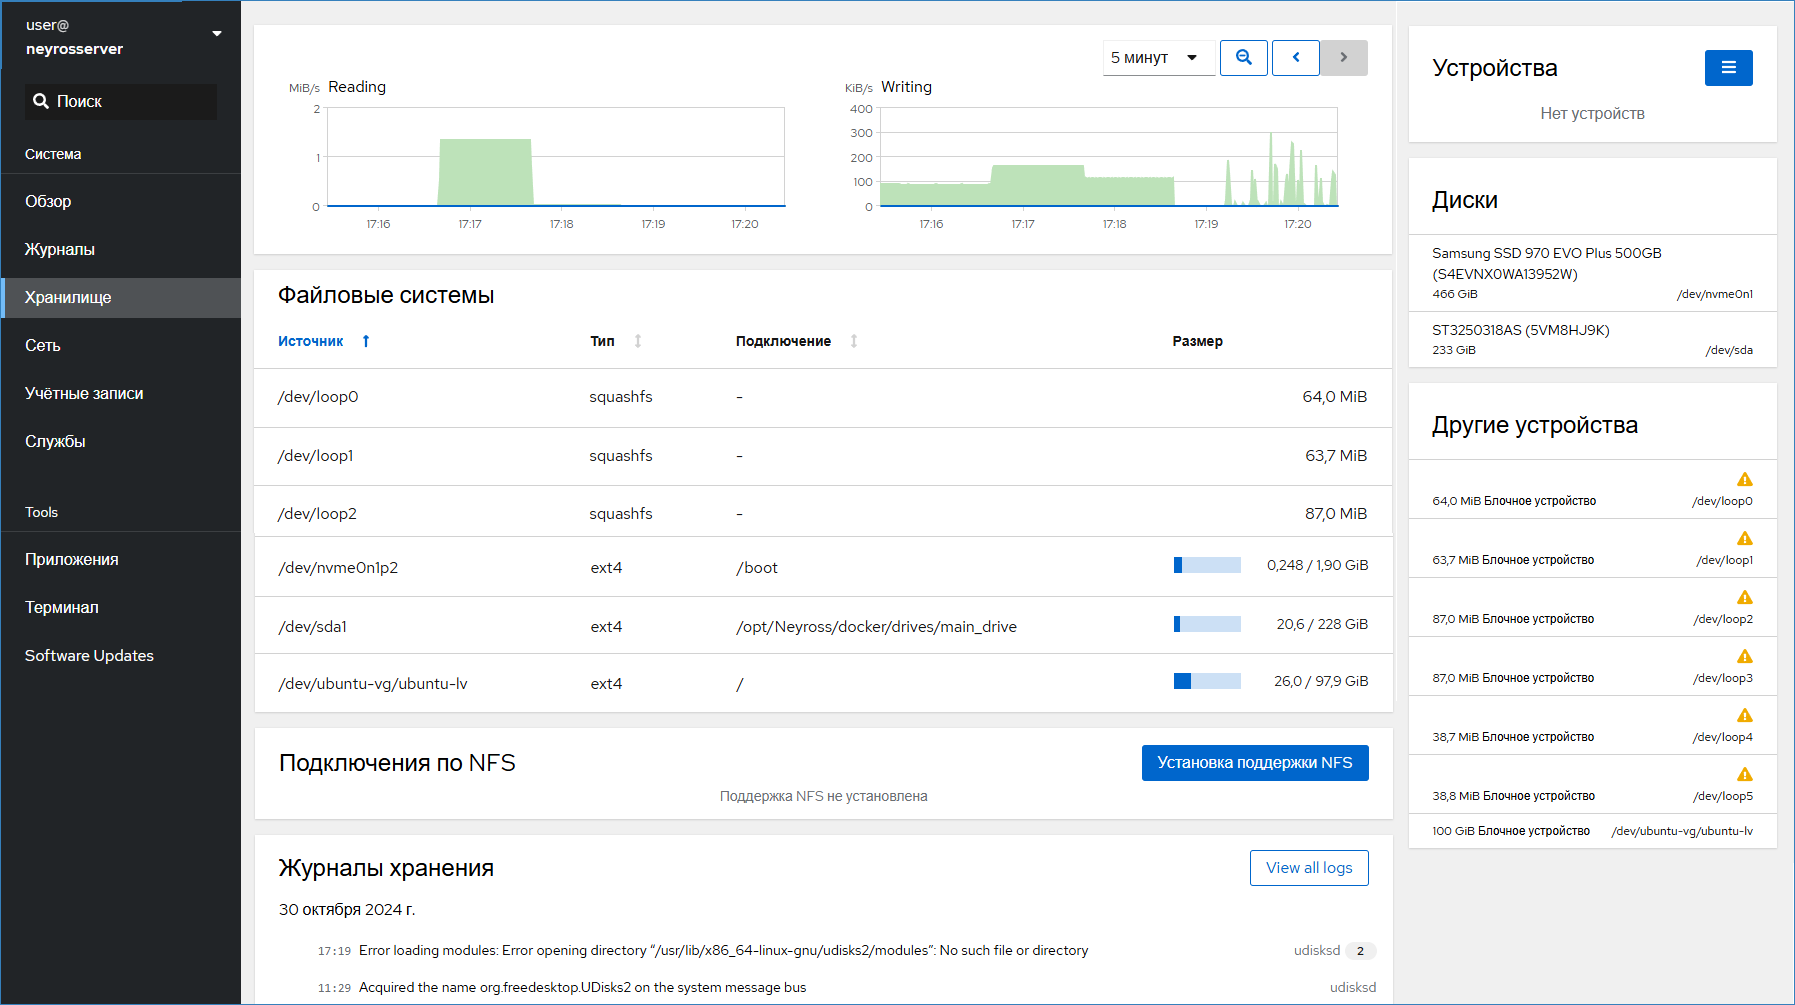Open the /dev/ubuntu-vg/ubuntu-lv filesystem row
This screenshot has height=1005, width=1795.
373,684
